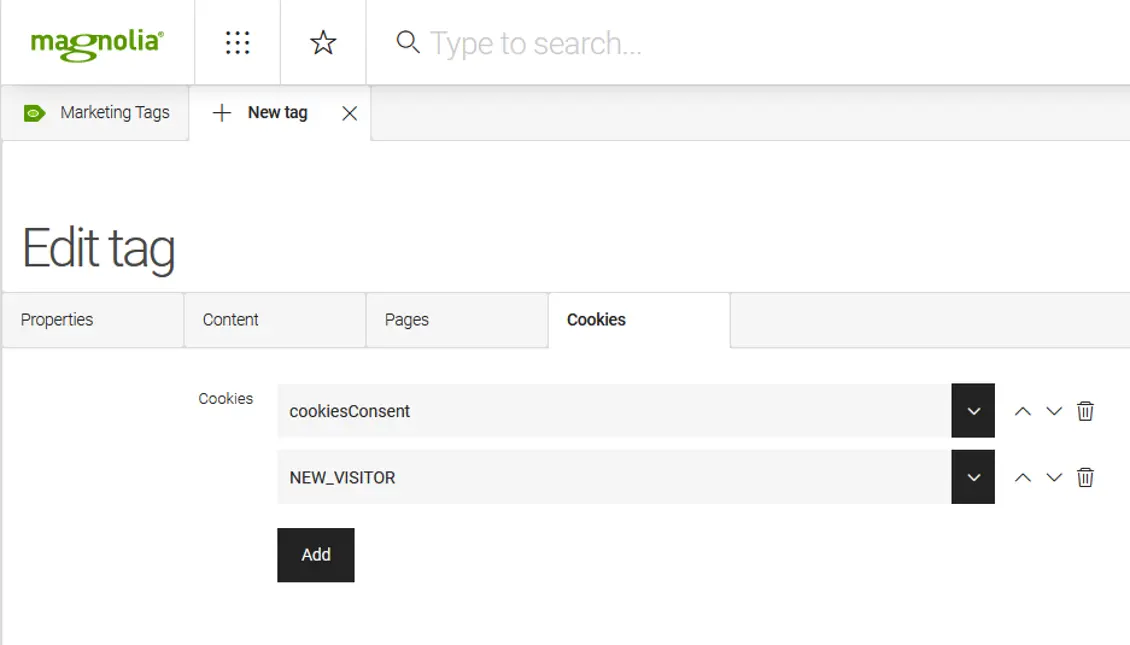Select the Cookies tab
This screenshot has height=645, width=1130.
pos(596,320)
